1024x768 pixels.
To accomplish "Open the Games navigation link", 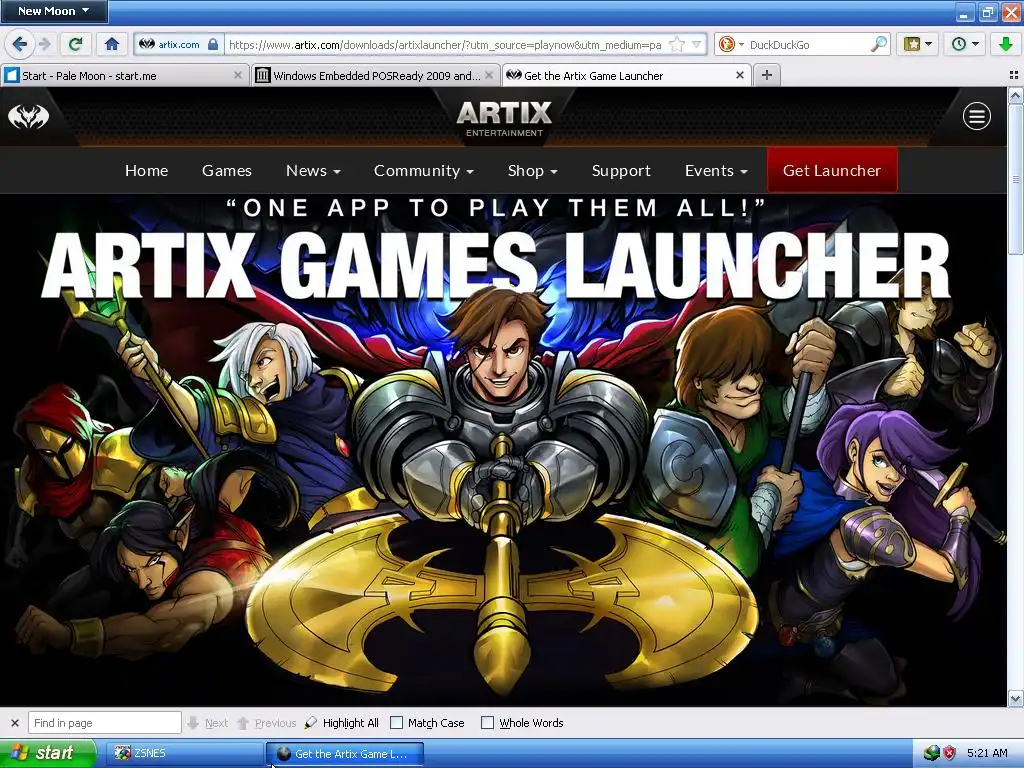I will click(227, 170).
